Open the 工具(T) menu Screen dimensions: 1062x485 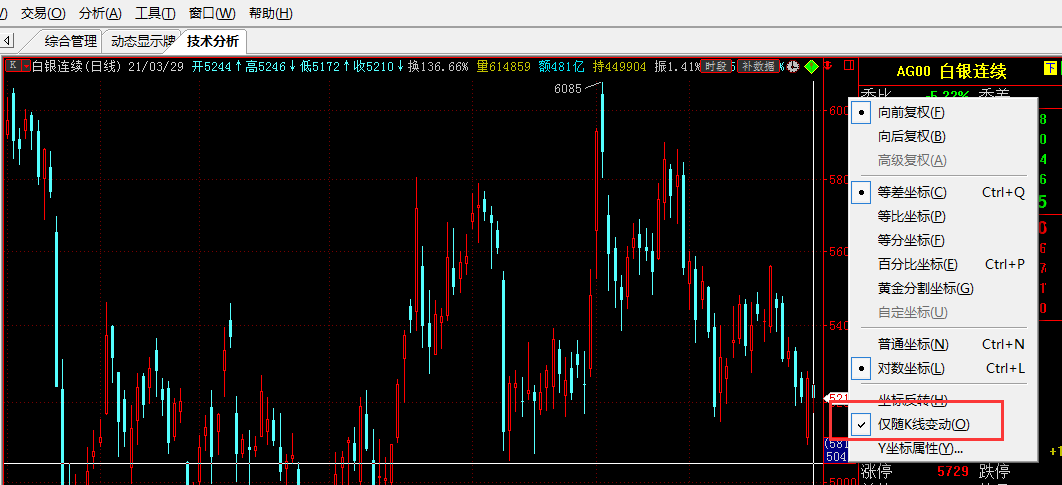point(155,13)
